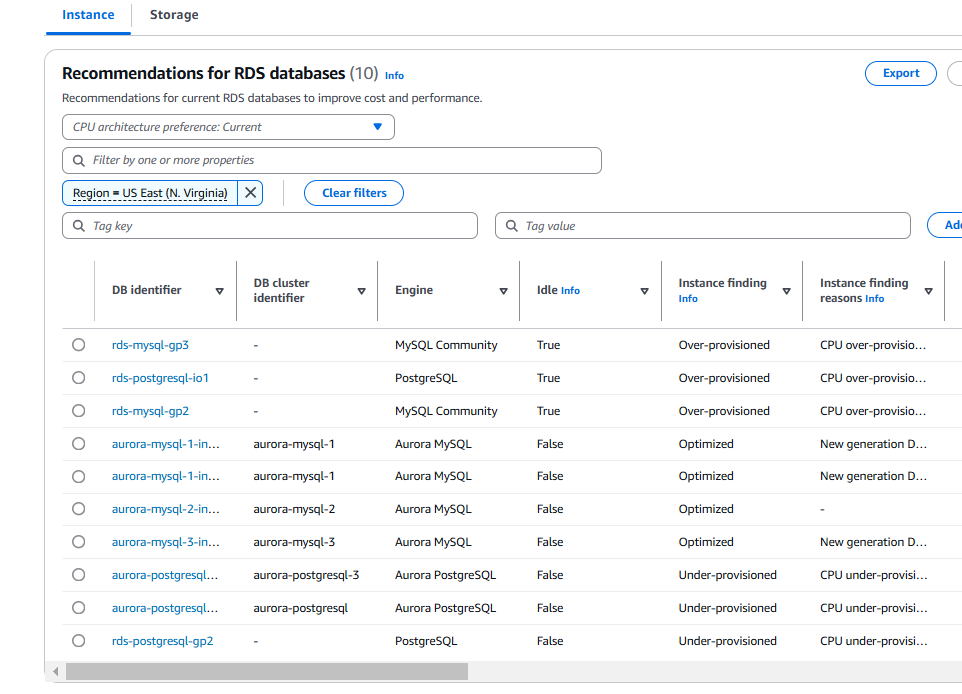This screenshot has height=694, width=962.
Task: Click the Info link near the recommendations heading
Action: coord(394,75)
